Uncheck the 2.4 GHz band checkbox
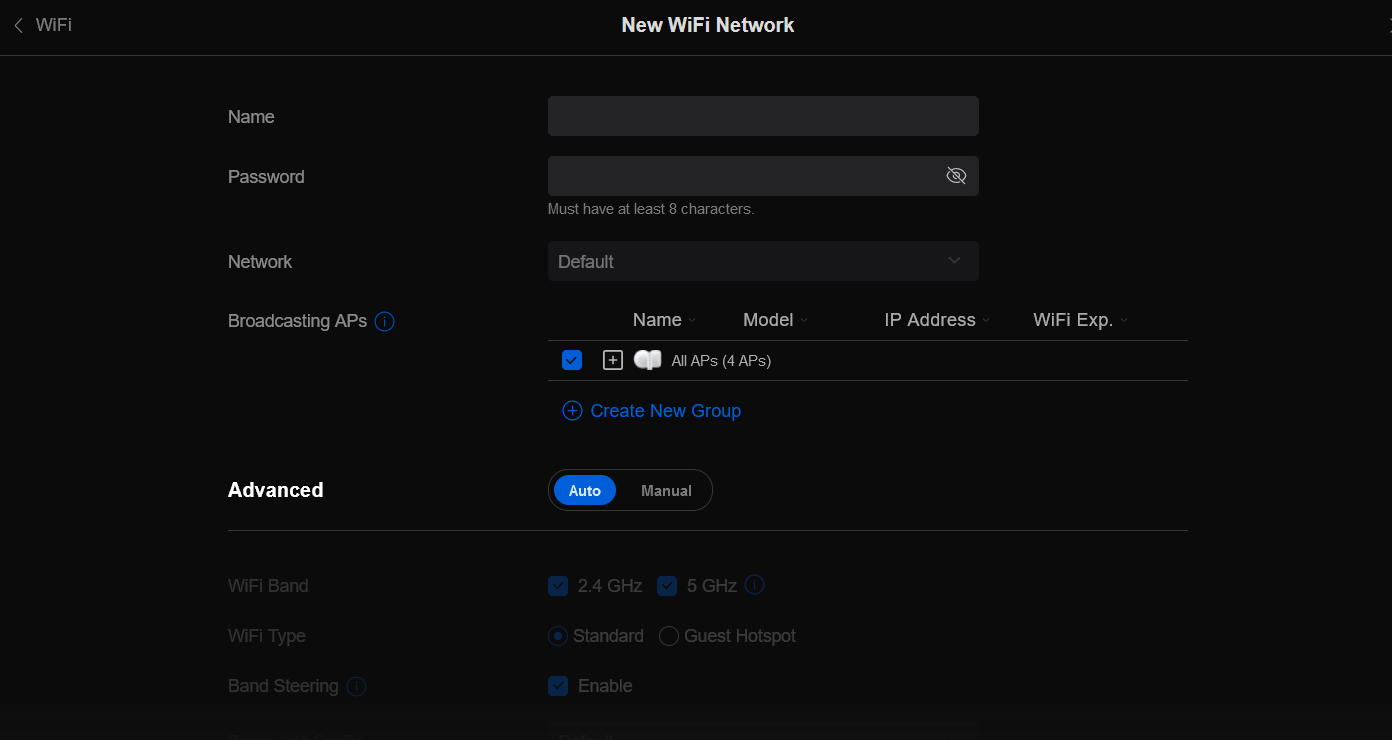Viewport: 1392px width, 740px height. click(x=558, y=585)
